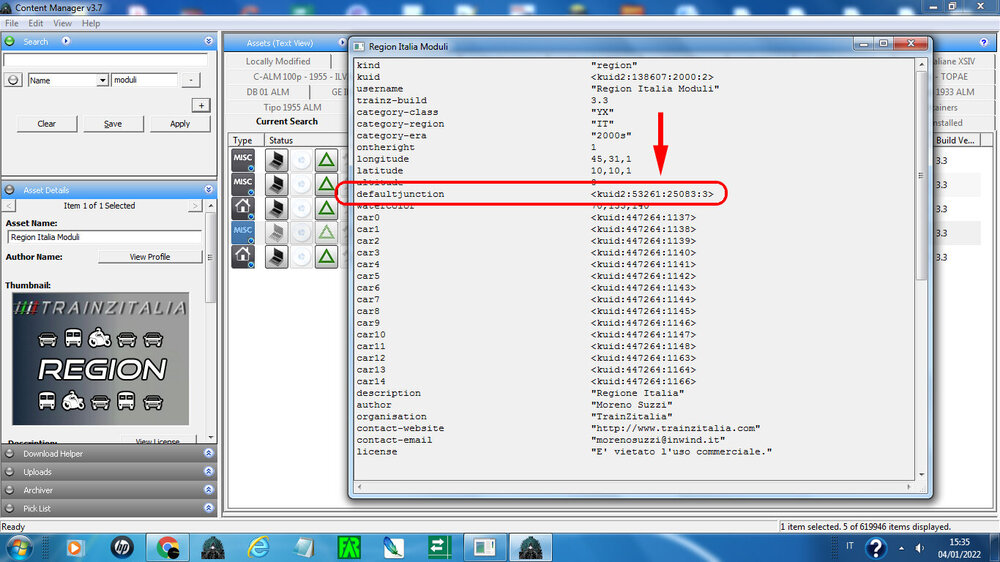Open the View menu
The width and height of the screenshot is (1000, 562).
coord(62,23)
